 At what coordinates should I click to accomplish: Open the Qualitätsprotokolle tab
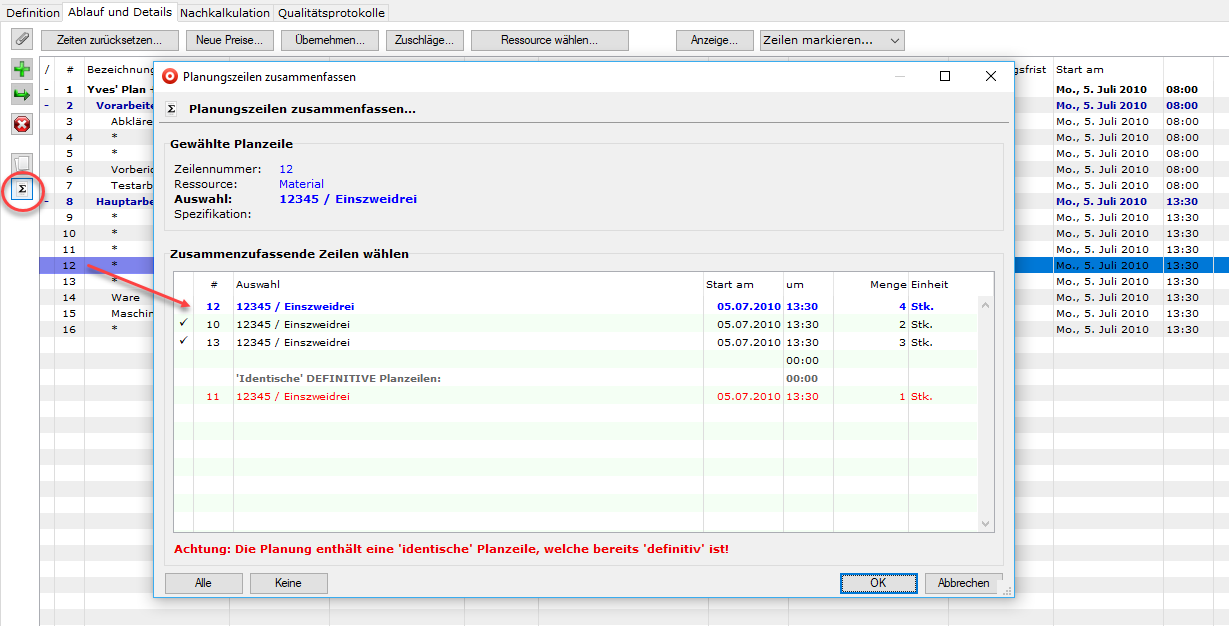[331, 13]
